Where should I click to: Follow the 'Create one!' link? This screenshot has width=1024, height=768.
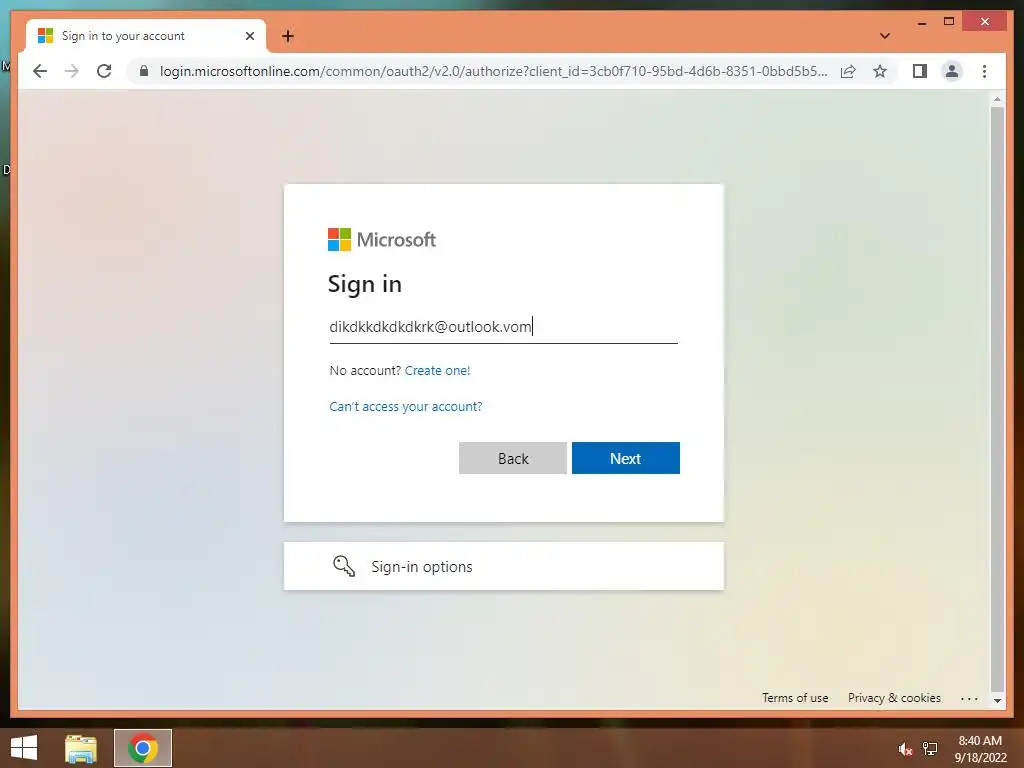(437, 370)
